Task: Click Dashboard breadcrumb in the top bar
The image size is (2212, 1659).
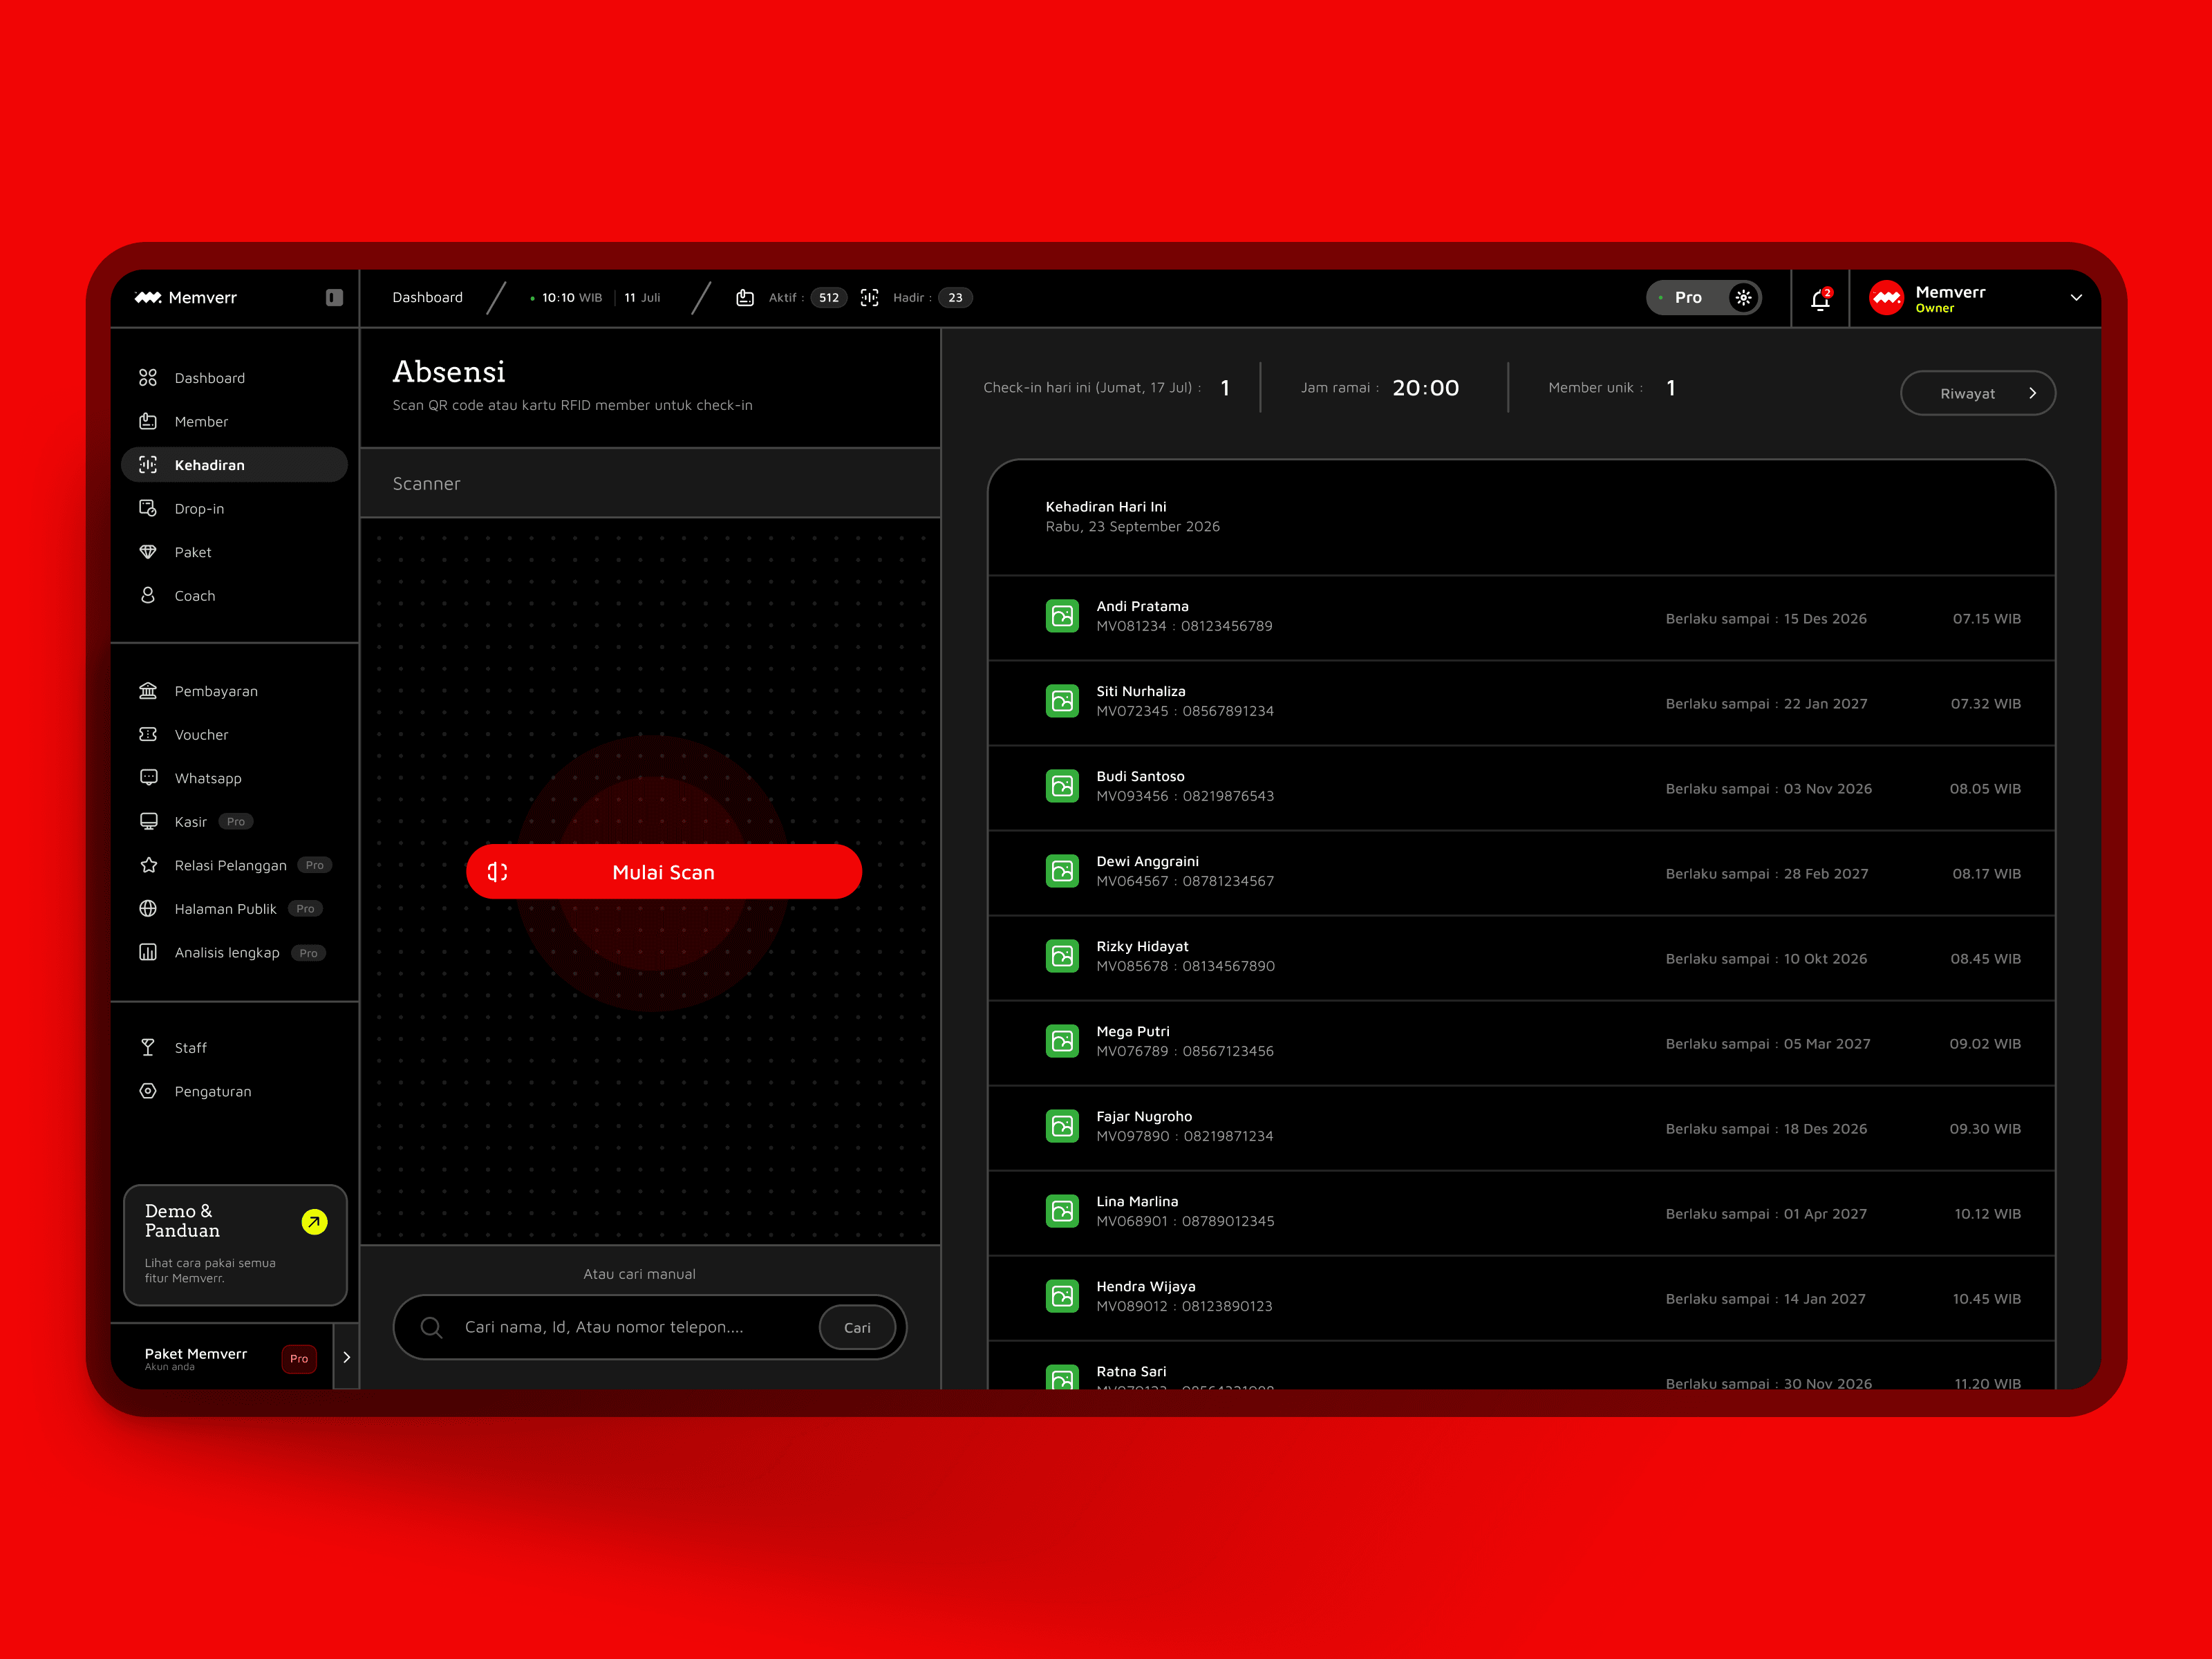Action: 427,297
